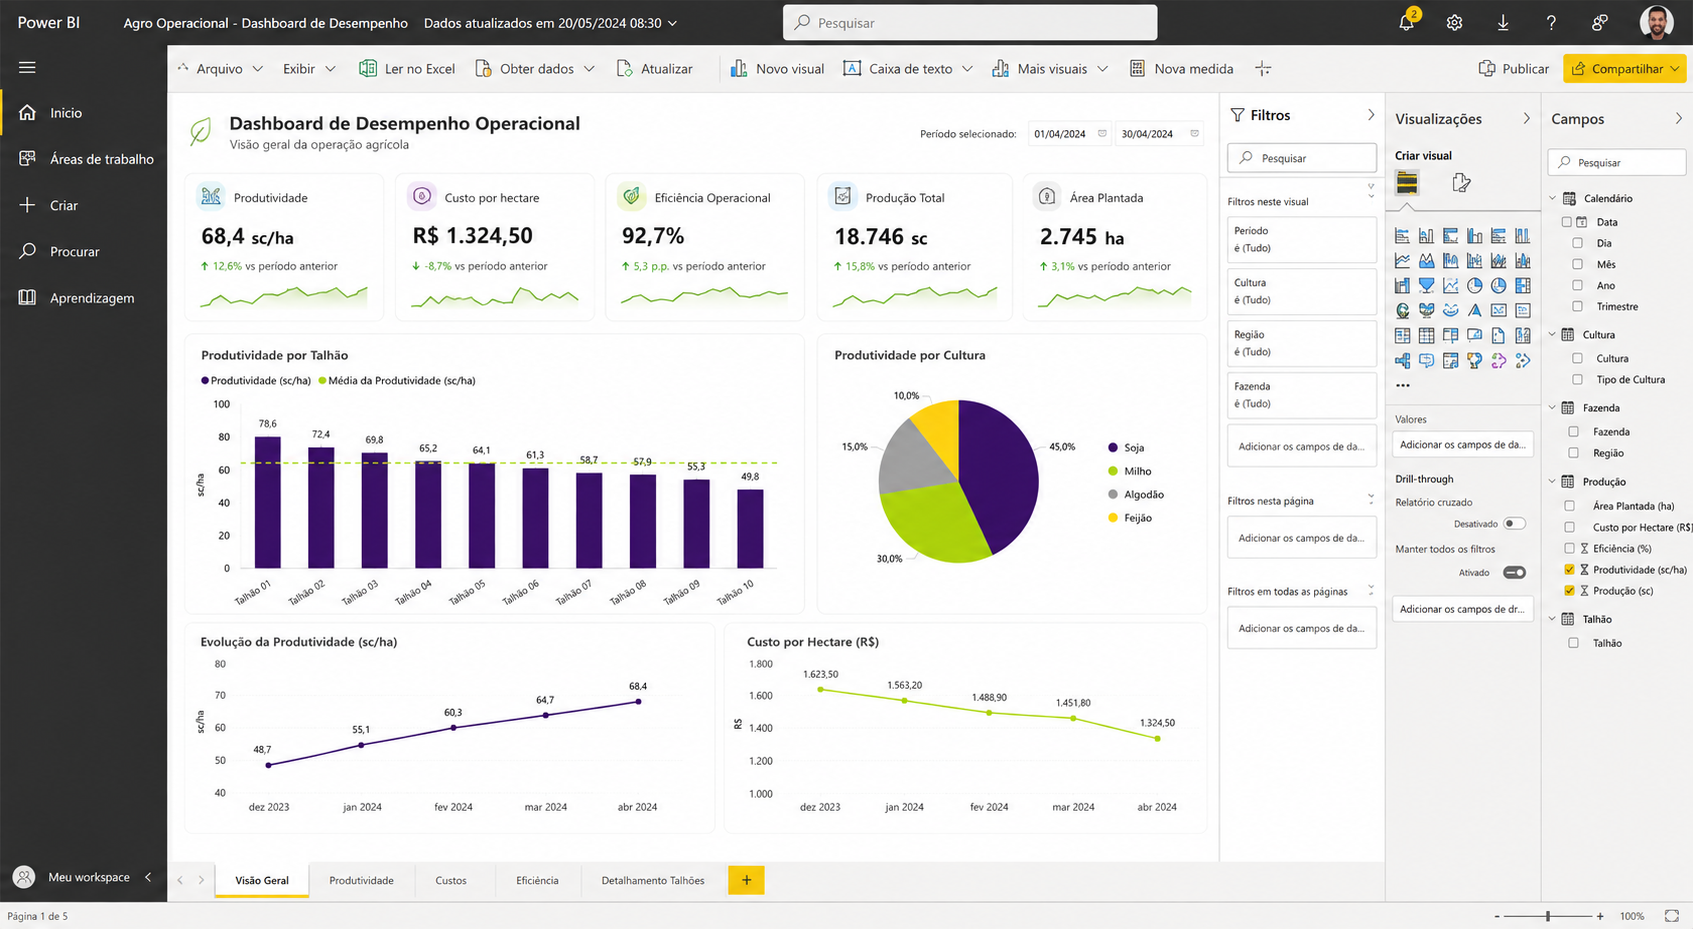
Task: Adjust the zoom slider in status bar
Action: (1548, 916)
